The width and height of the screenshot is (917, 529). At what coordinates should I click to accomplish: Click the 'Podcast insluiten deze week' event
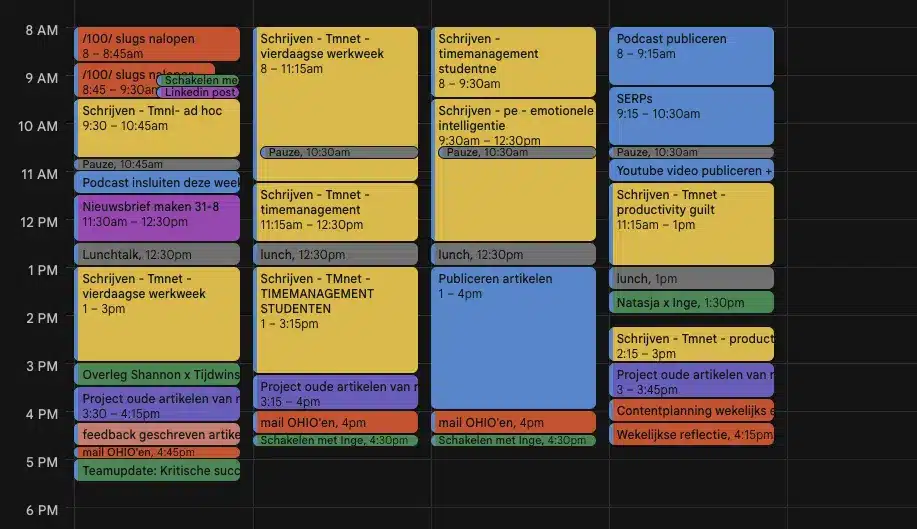157,183
